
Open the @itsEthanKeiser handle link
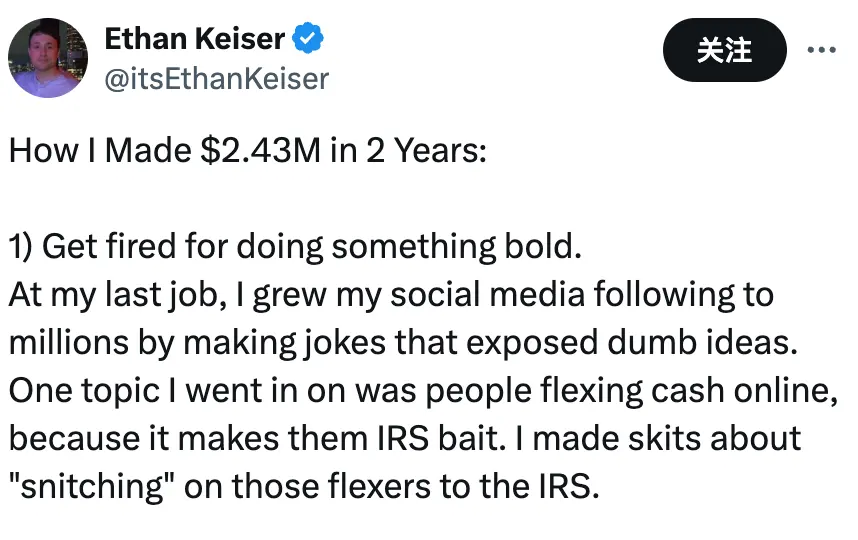click(216, 78)
